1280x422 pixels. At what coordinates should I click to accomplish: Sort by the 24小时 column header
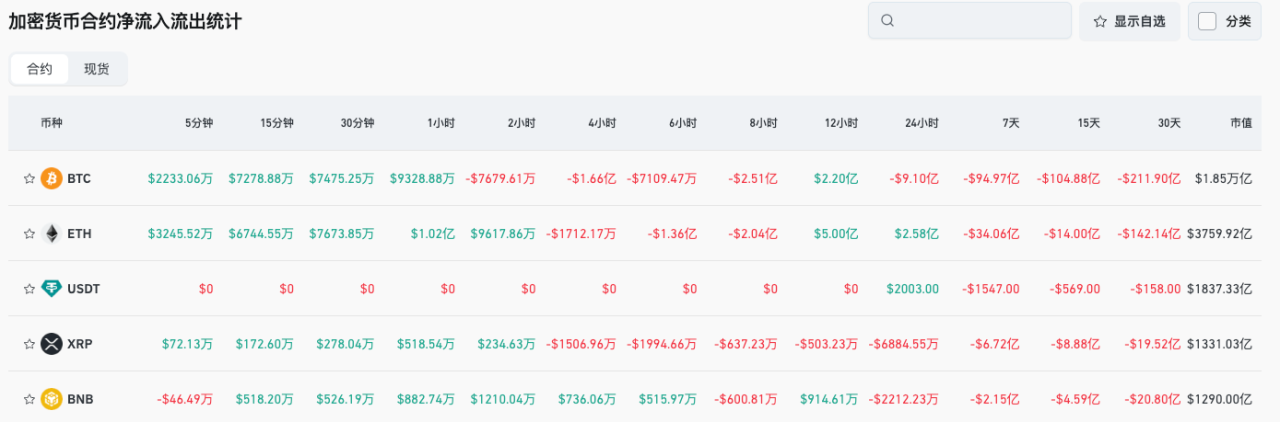pyautogui.click(x=923, y=123)
